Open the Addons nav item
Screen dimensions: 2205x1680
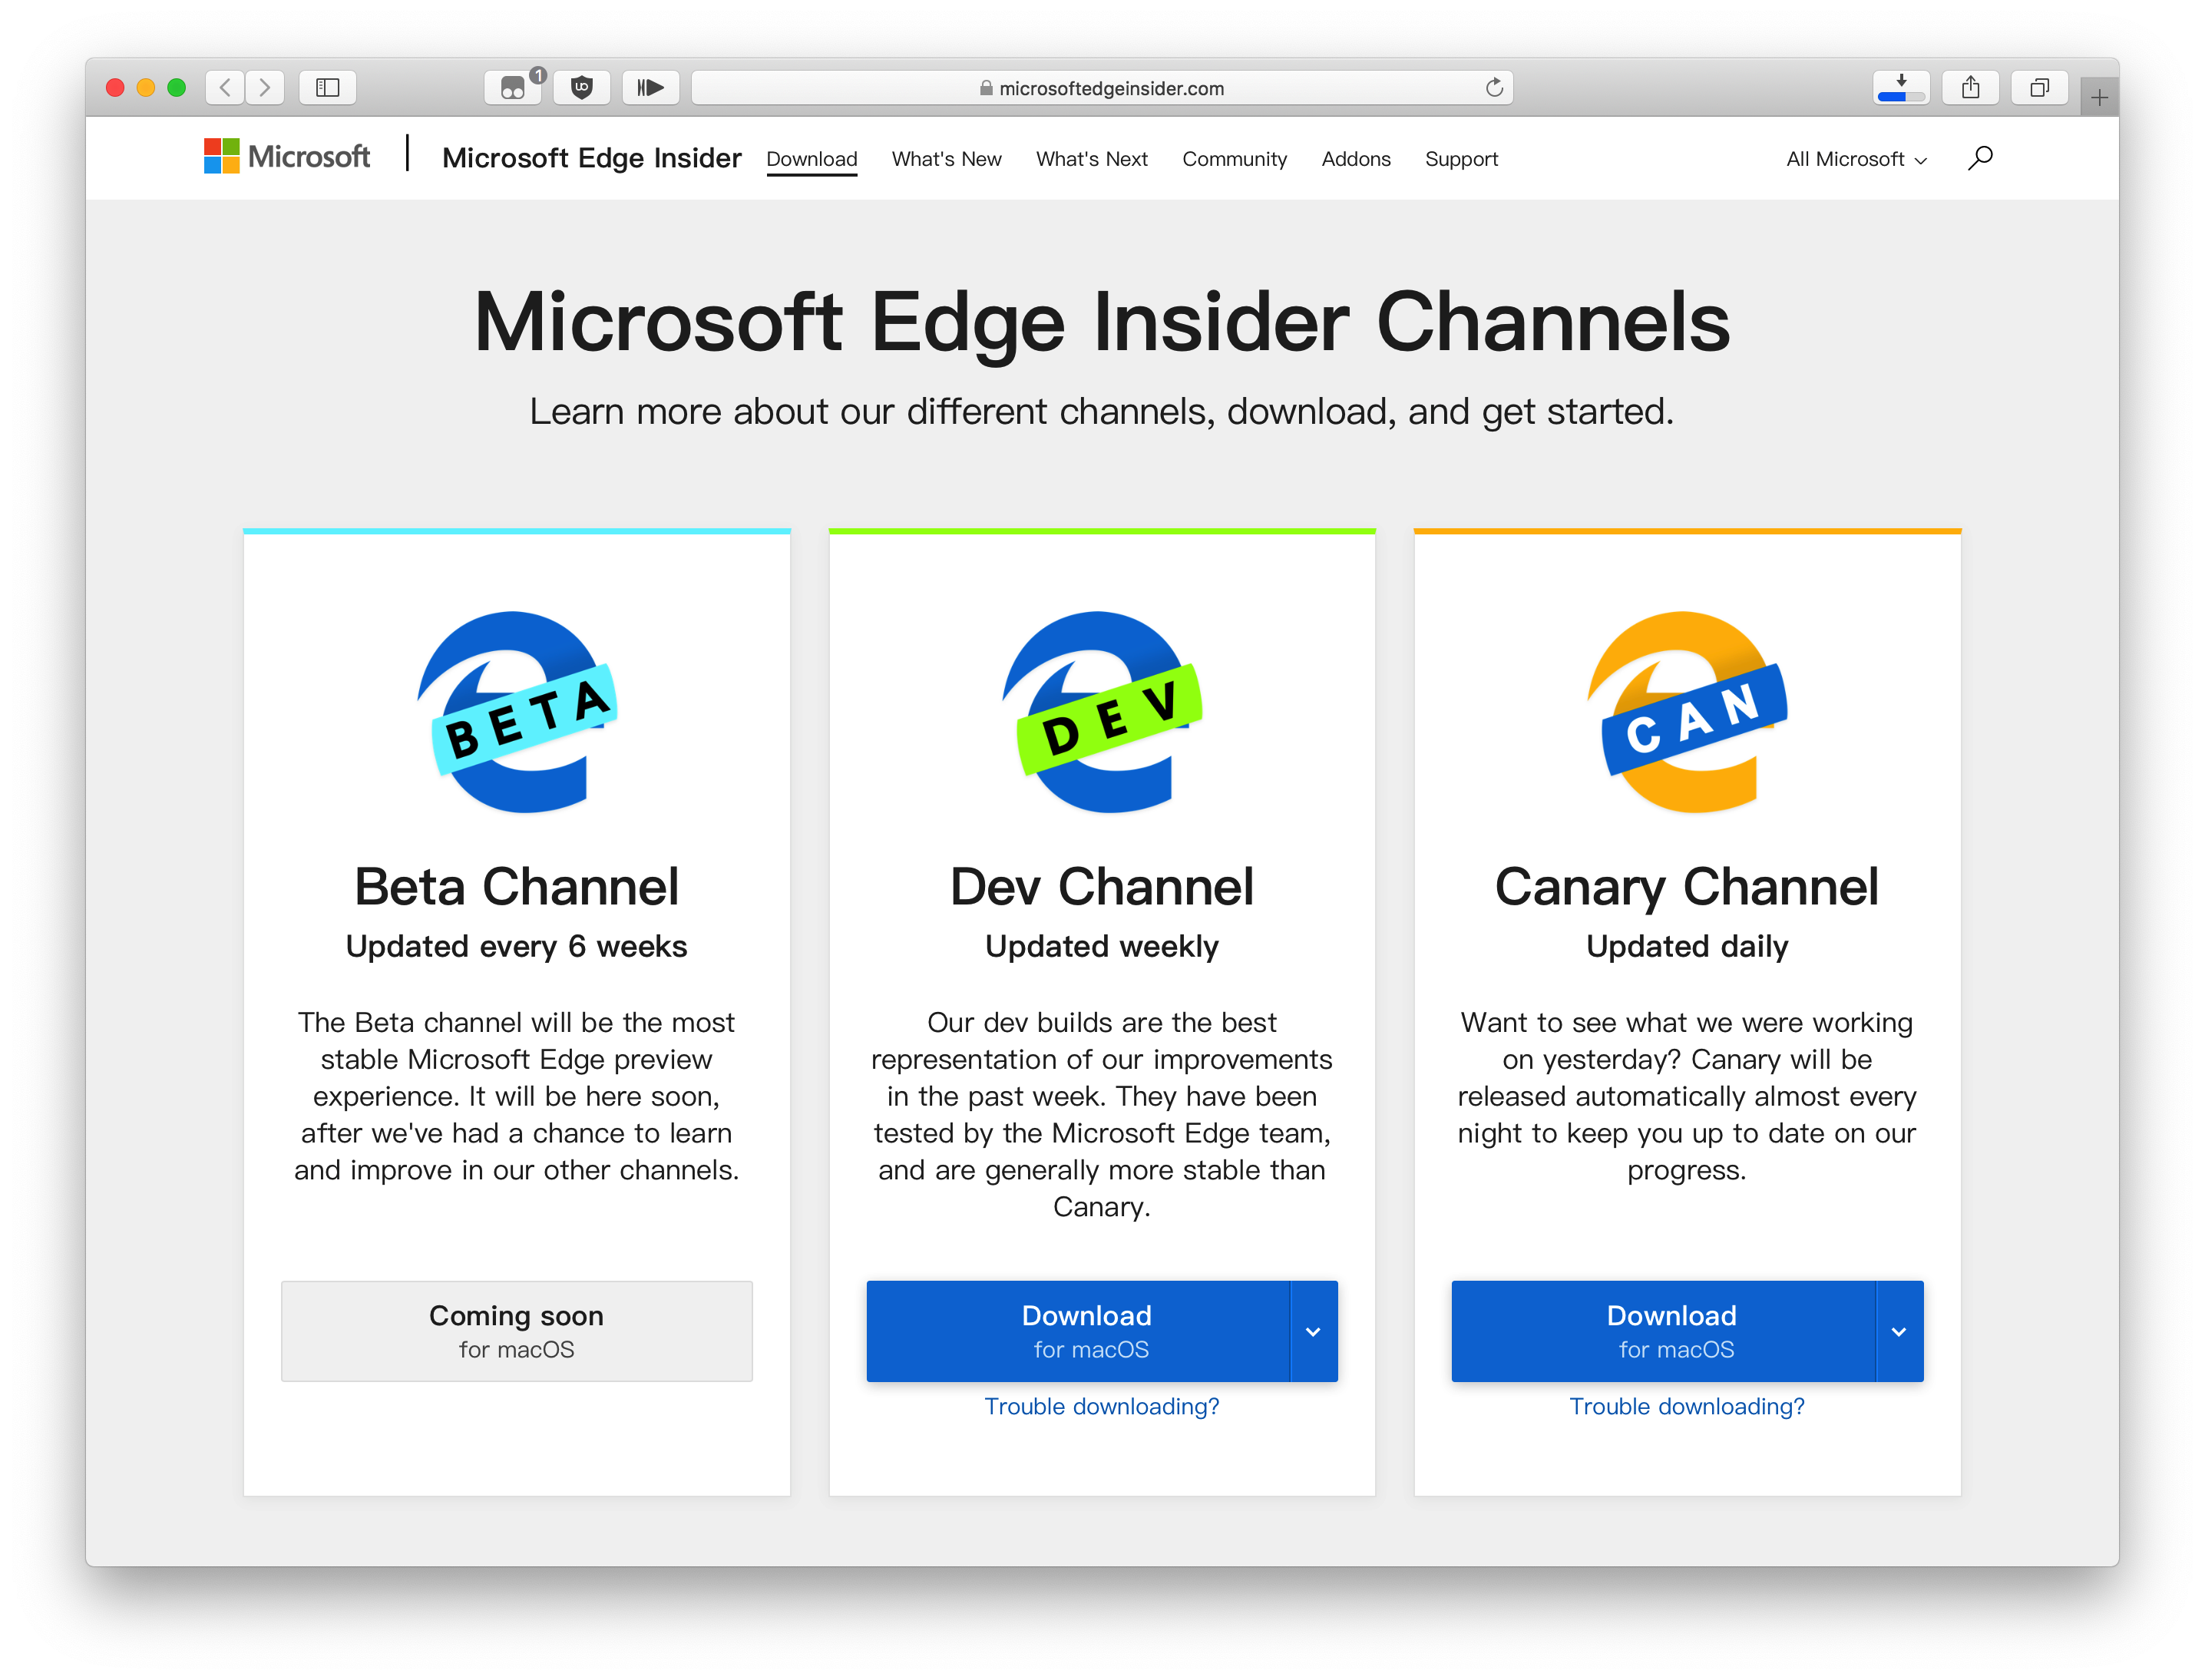pyautogui.click(x=1355, y=159)
